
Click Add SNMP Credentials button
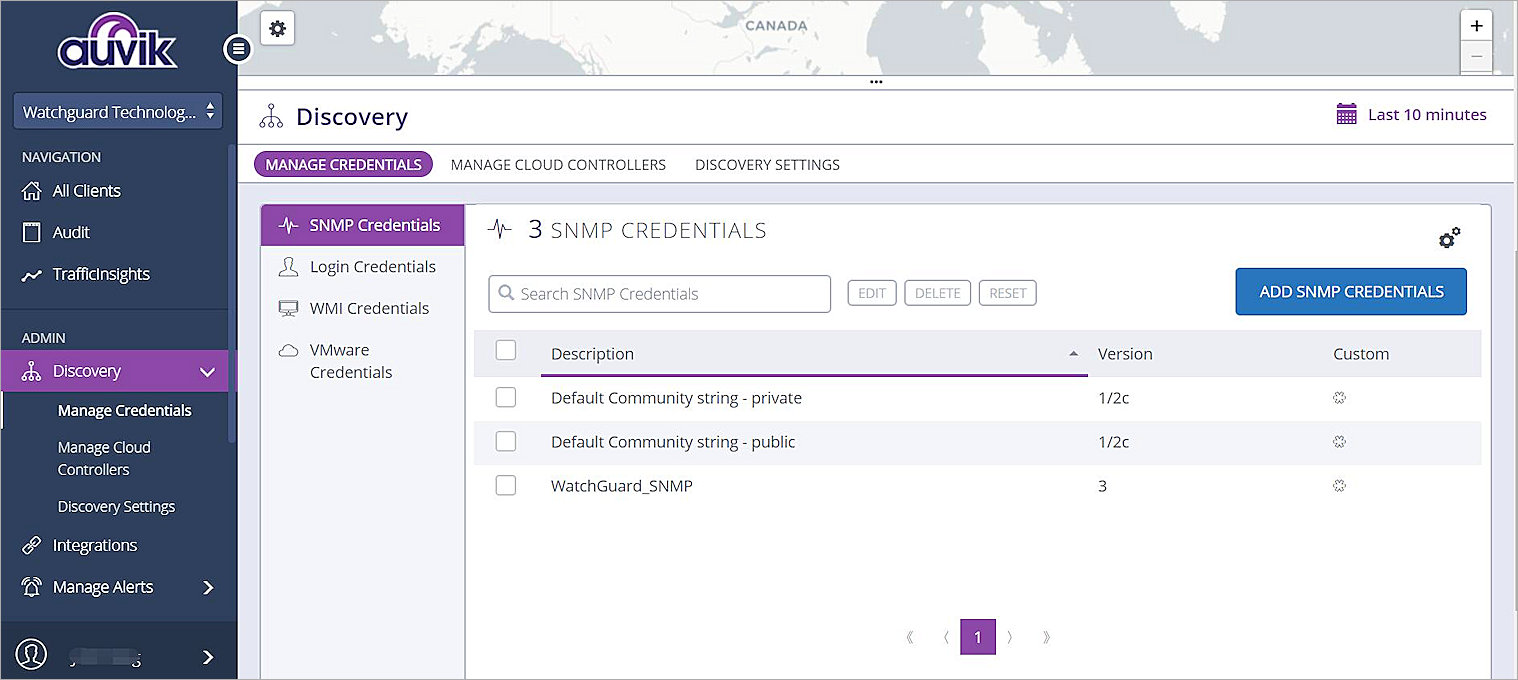click(1350, 292)
